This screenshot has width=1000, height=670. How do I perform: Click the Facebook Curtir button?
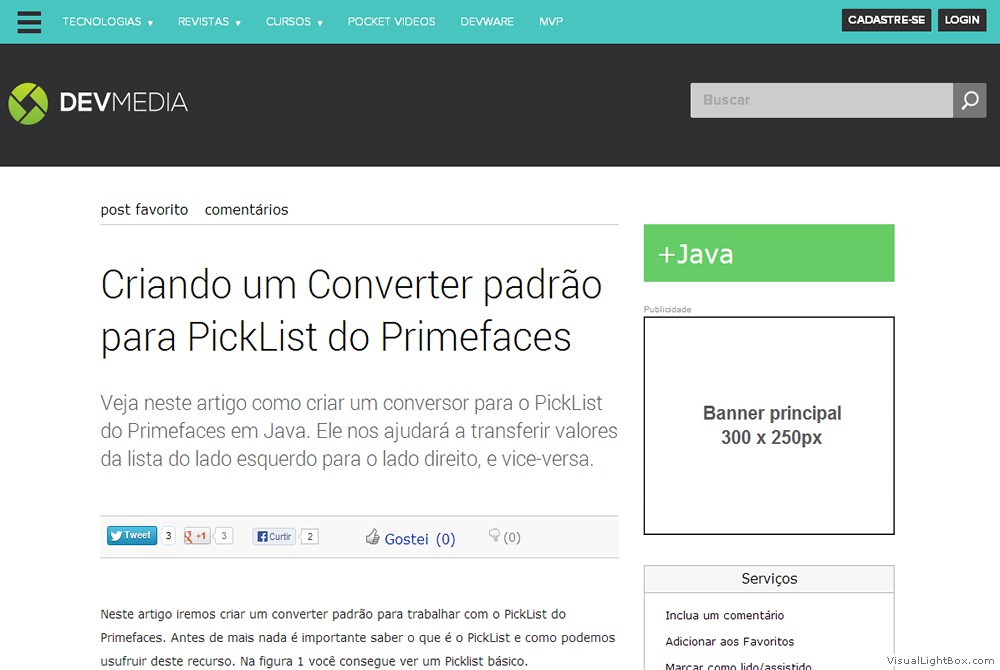274,537
